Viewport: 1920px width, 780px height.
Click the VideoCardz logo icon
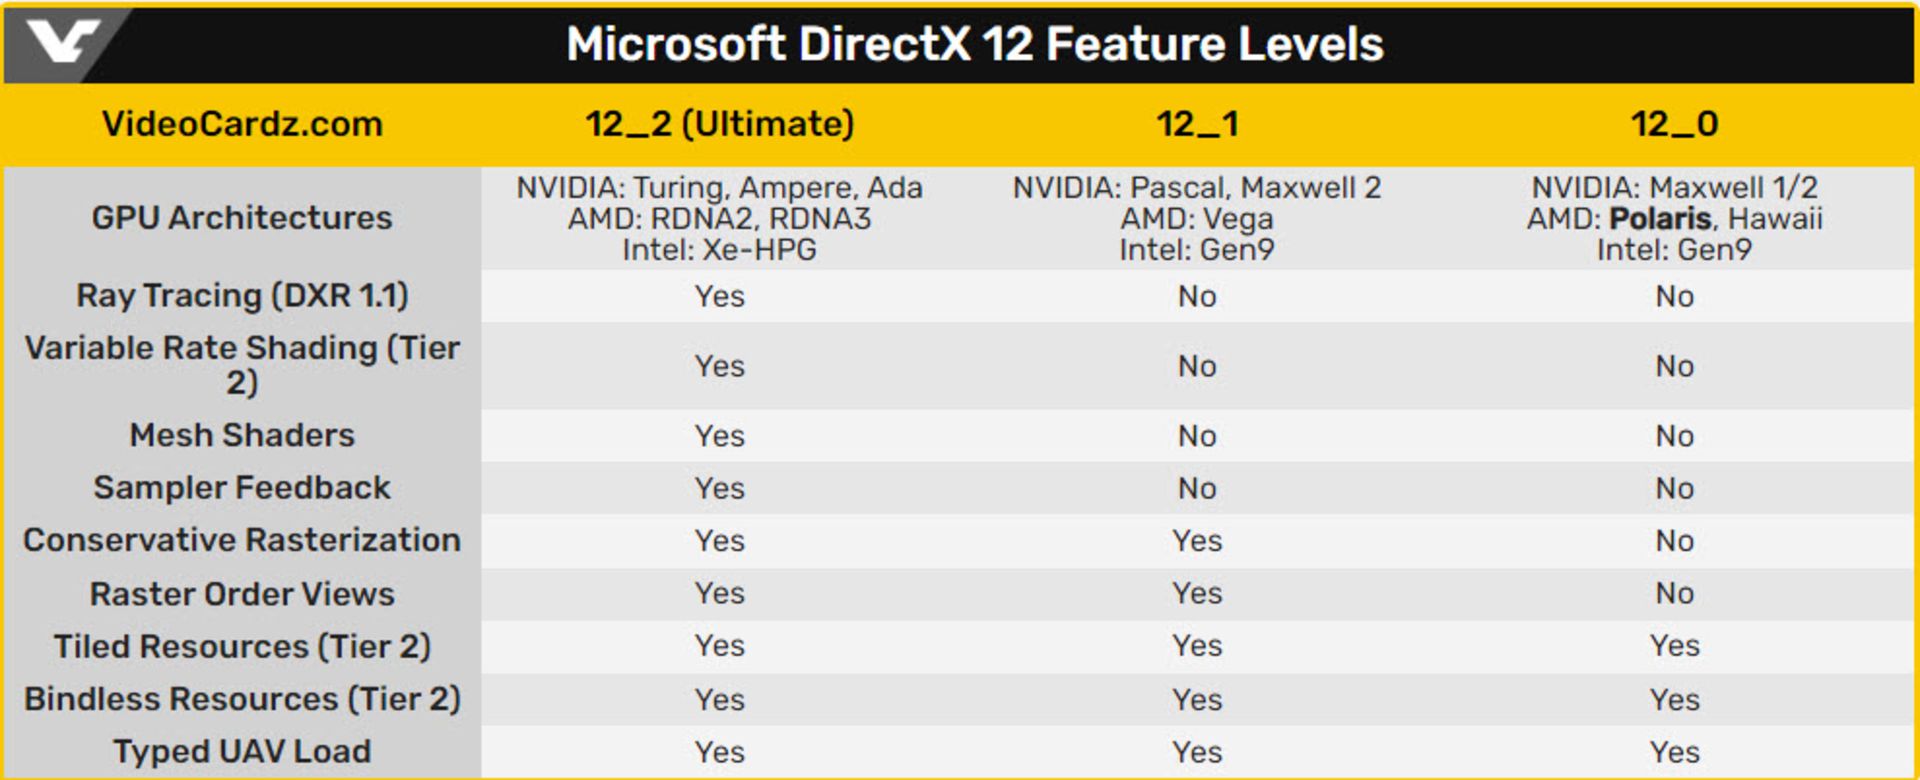pyautogui.click(x=62, y=43)
